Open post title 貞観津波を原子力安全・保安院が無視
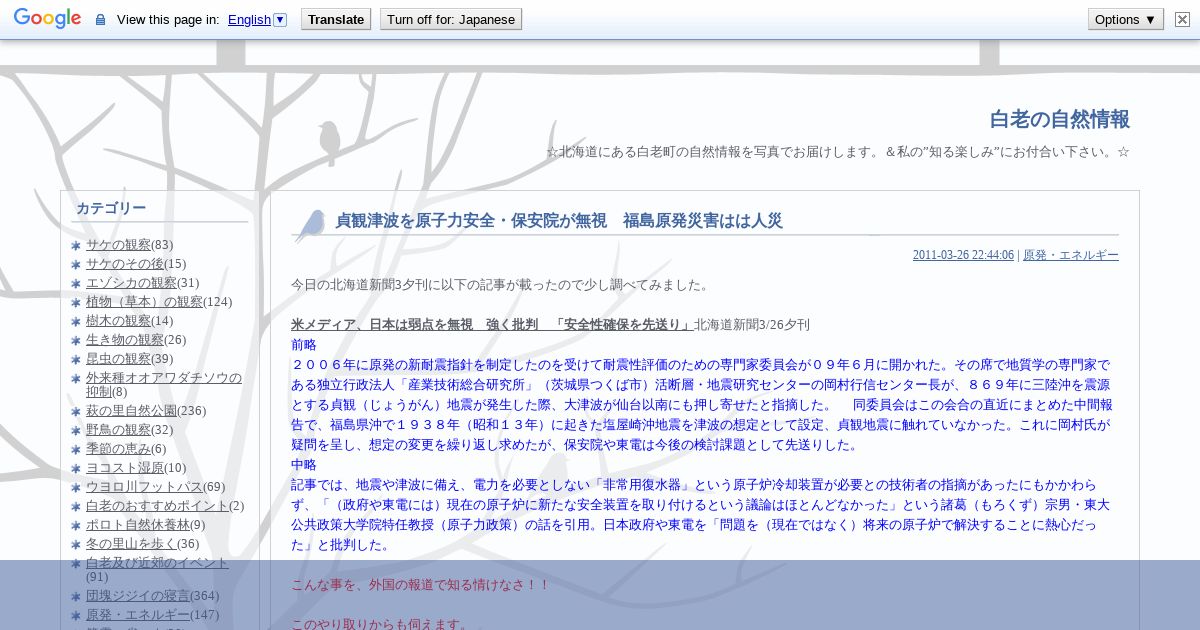 558,221
